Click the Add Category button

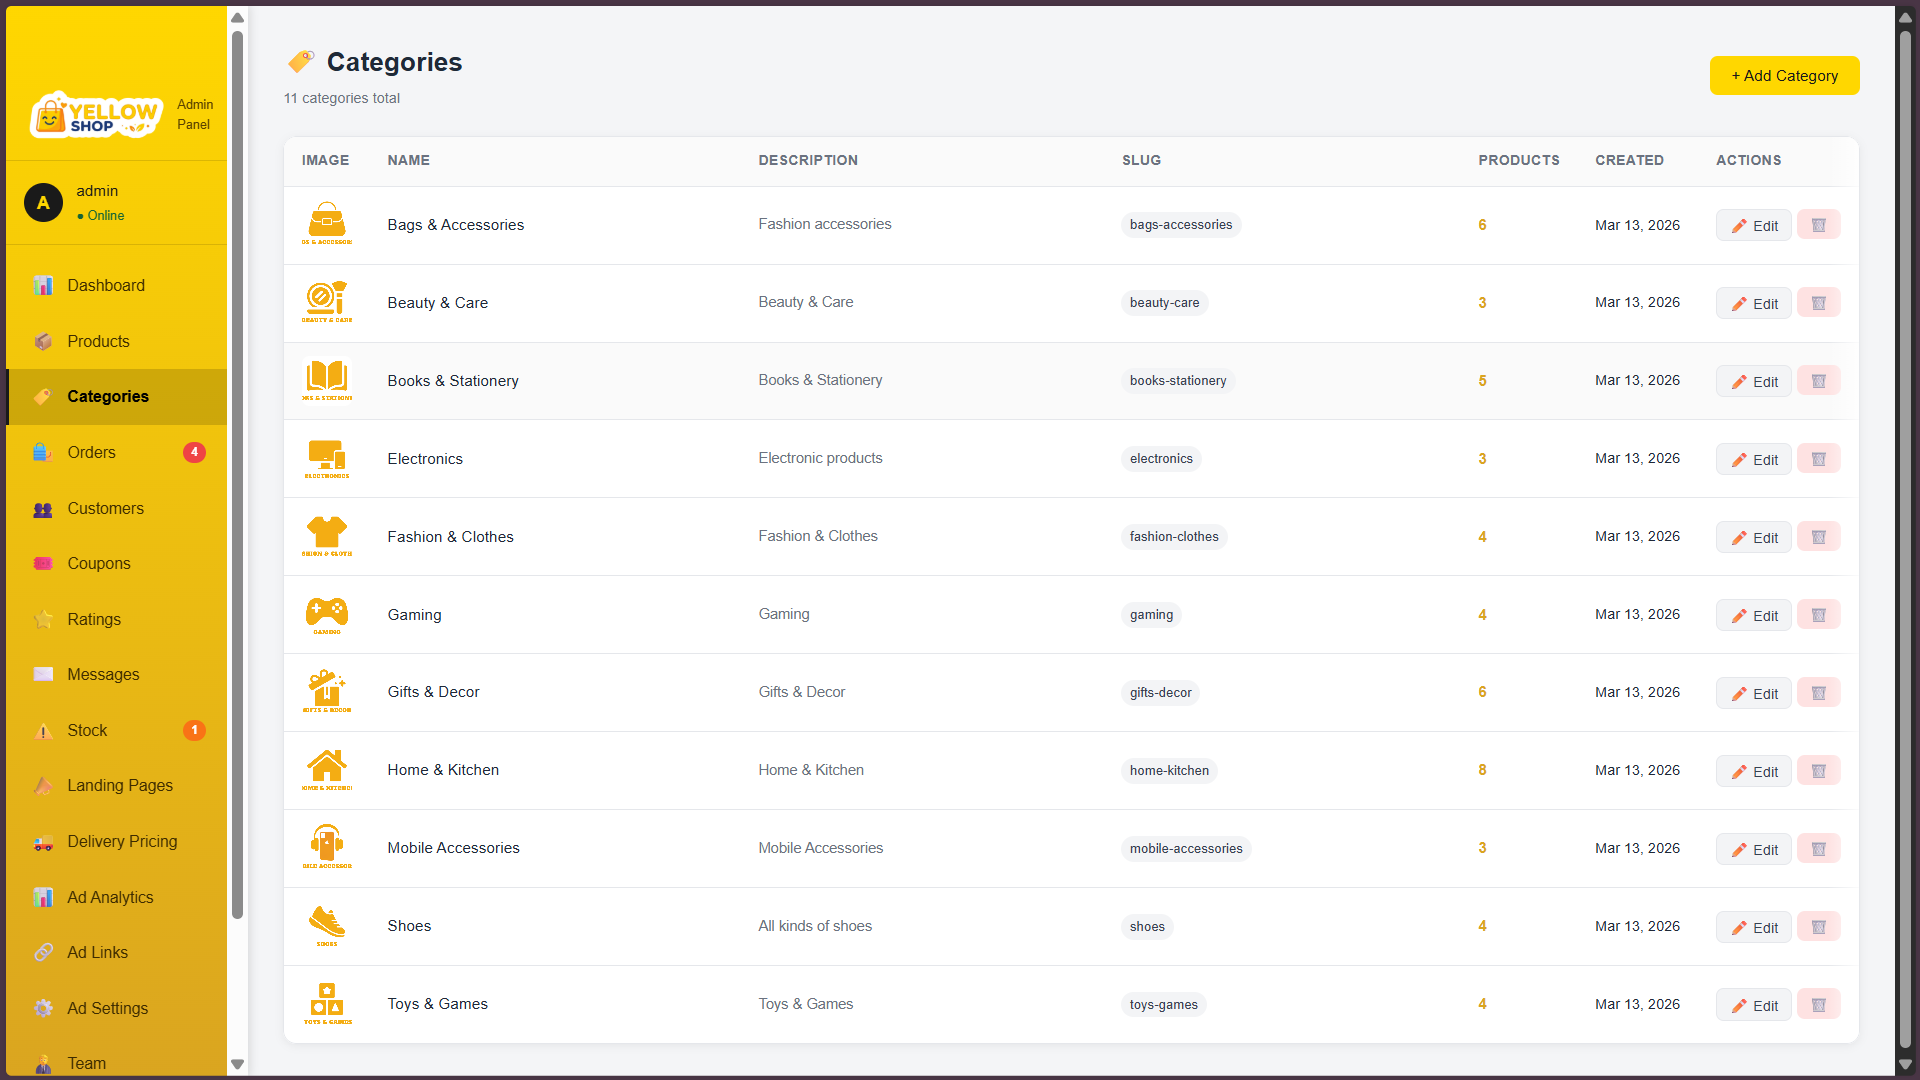(1784, 76)
